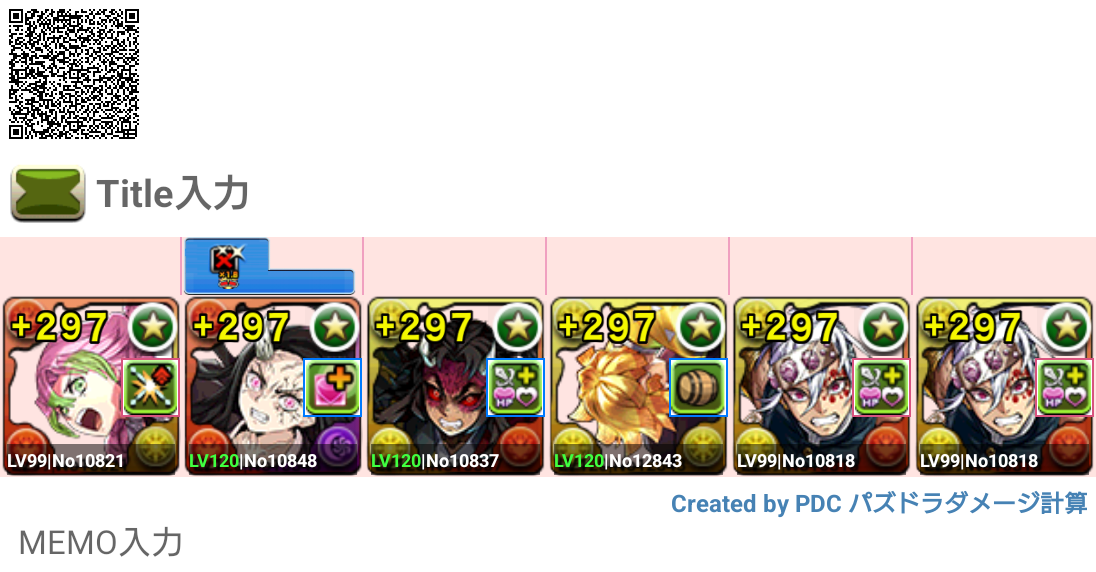Select the fifth card, No10818
This screenshot has width=1096, height=572.
click(821, 386)
